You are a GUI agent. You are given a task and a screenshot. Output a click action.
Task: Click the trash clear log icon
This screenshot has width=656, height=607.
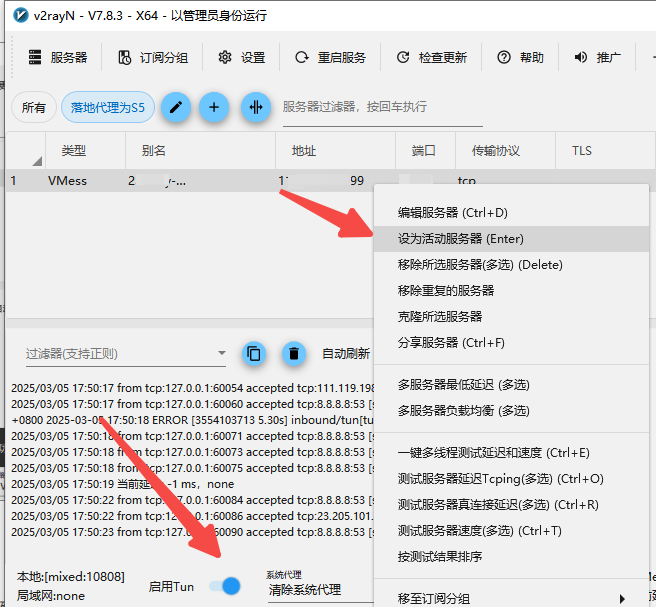point(294,354)
